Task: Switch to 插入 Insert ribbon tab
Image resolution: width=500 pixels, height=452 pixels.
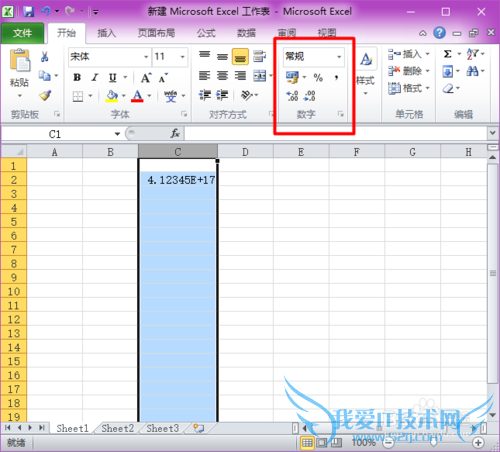Action: 106,33
